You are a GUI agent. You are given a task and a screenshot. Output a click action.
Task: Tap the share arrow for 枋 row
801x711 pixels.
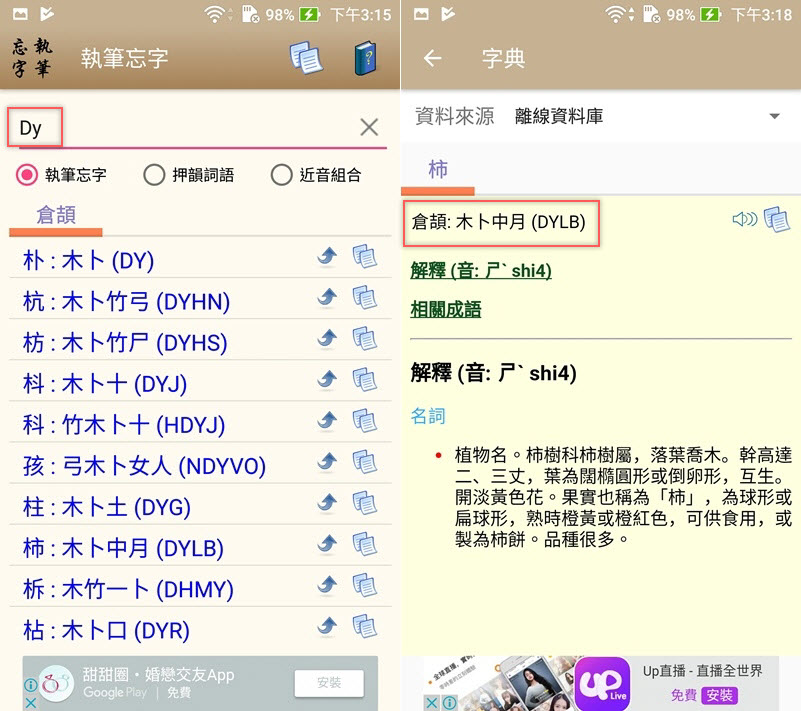(x=327, y=338)
